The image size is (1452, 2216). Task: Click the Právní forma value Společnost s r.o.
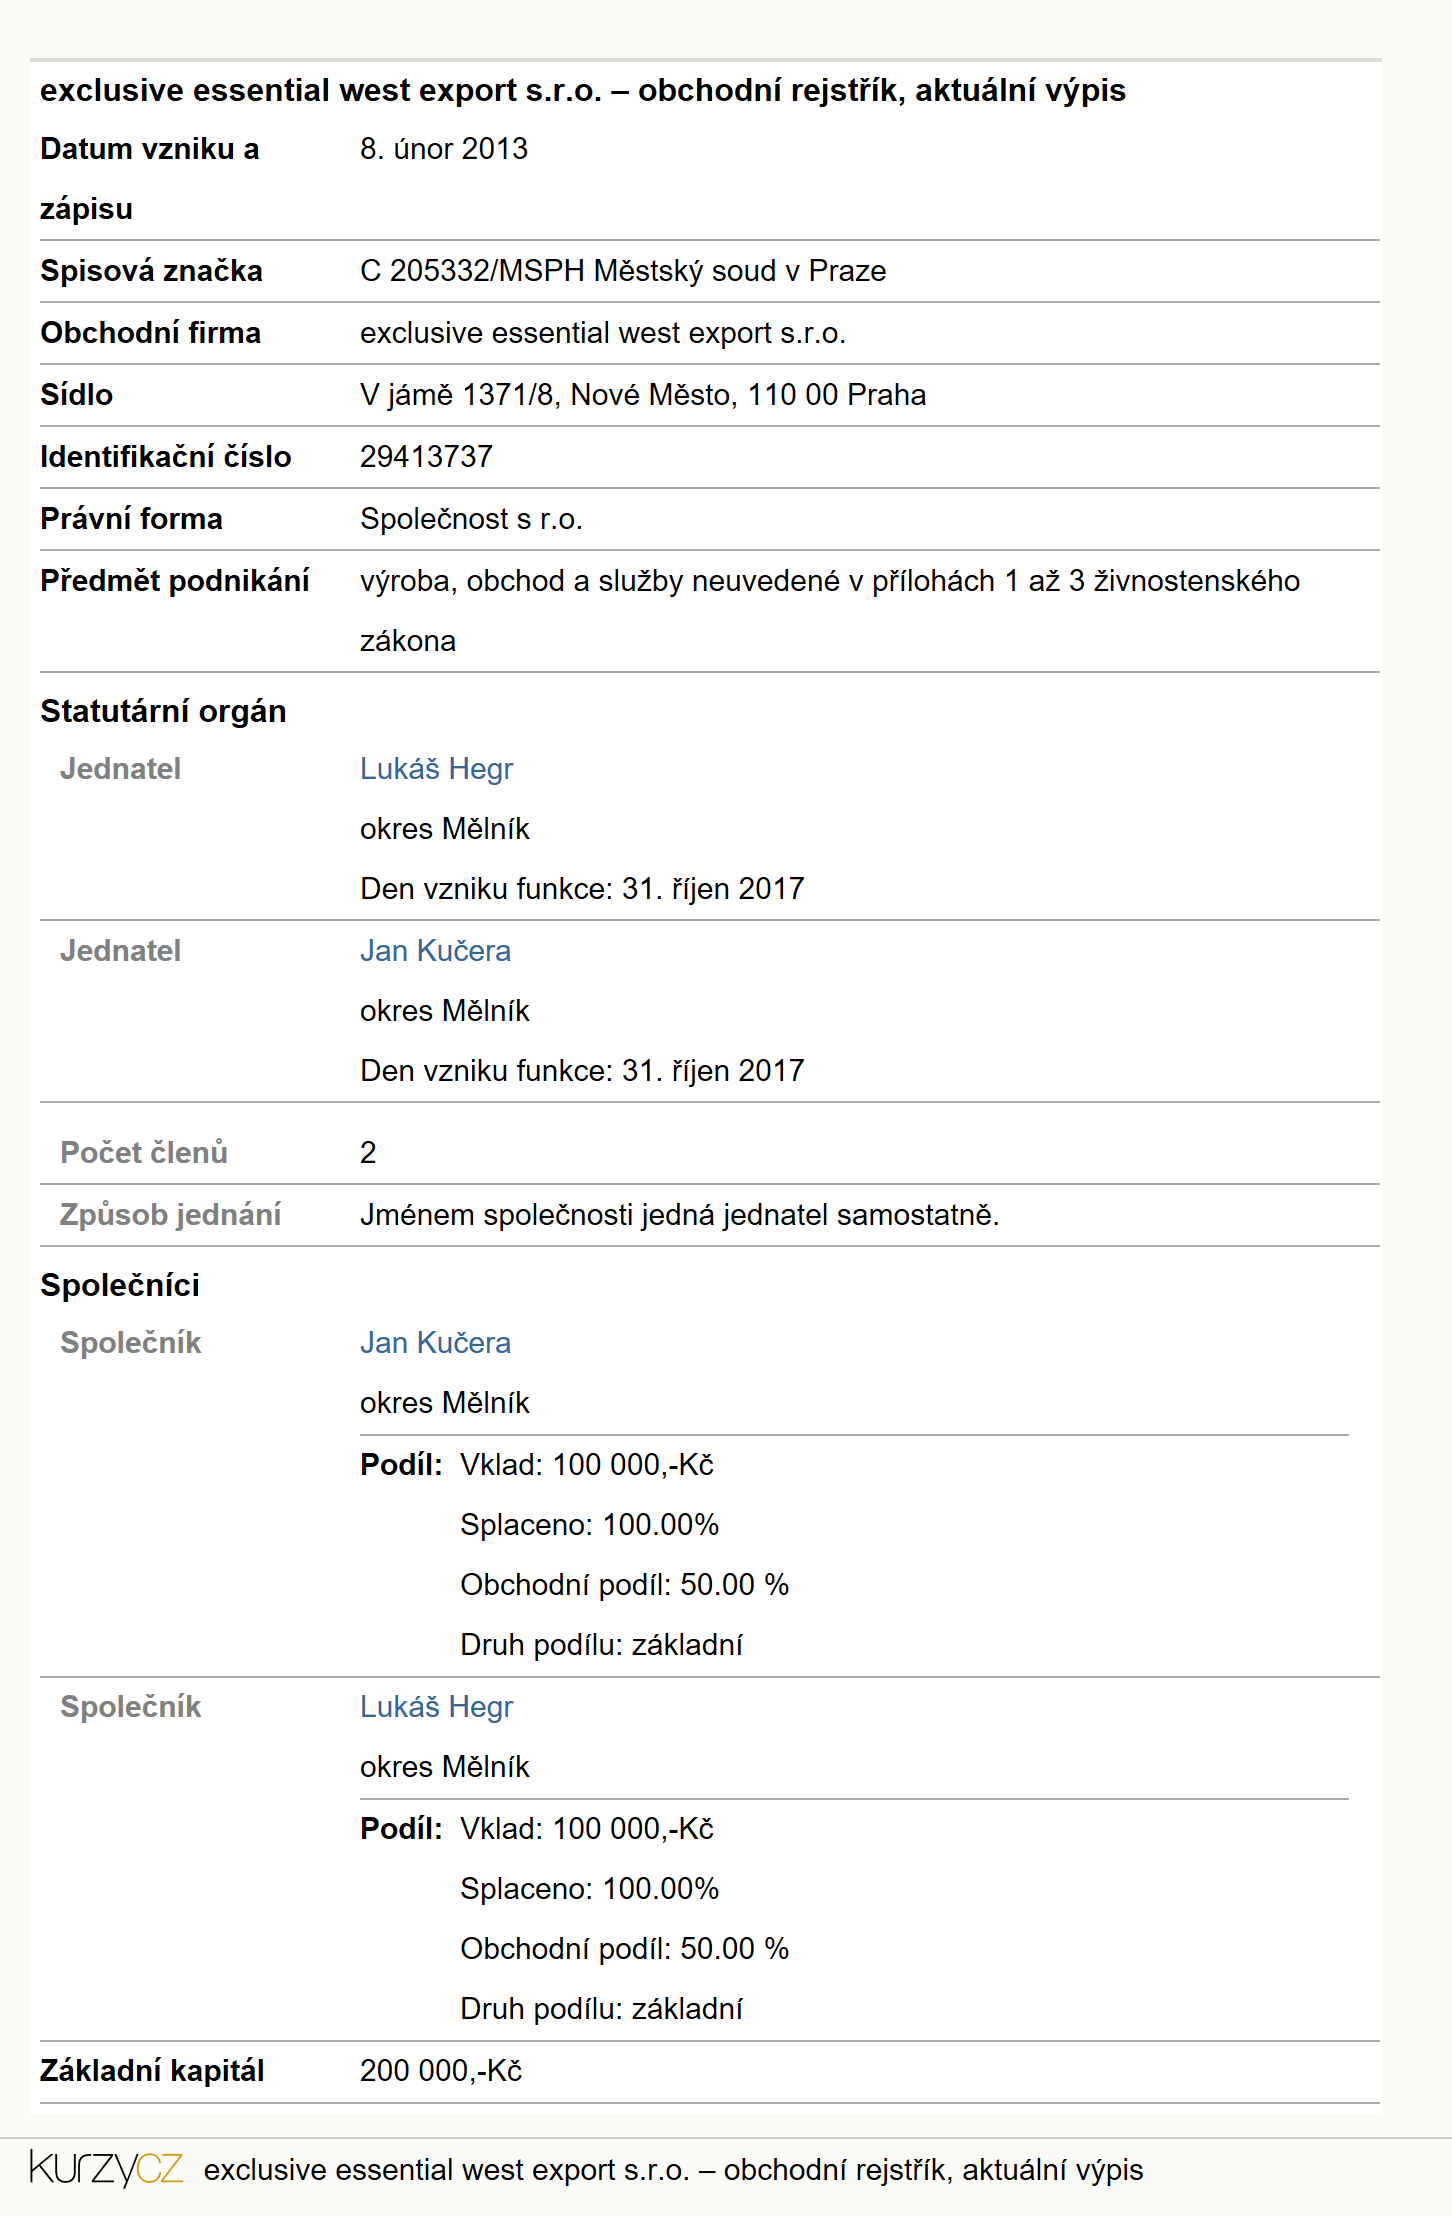click(x=471, y=519)
